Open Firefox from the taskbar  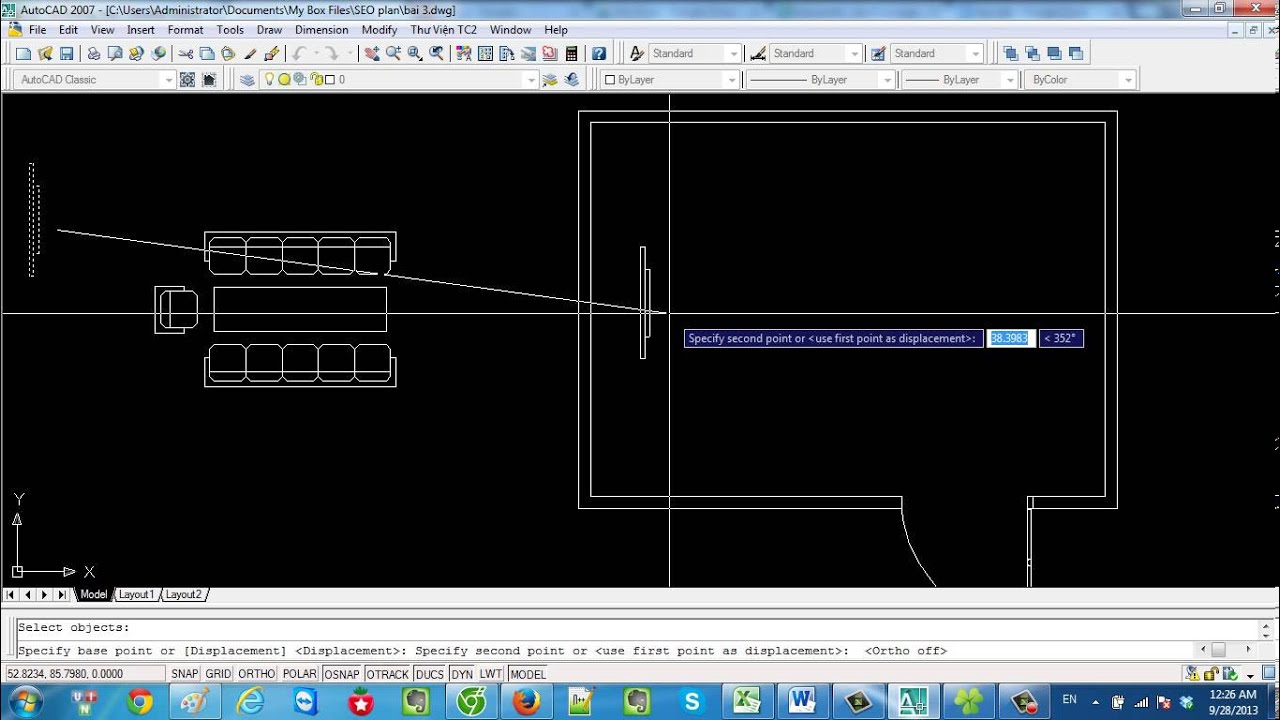click(x=526, y=701)
